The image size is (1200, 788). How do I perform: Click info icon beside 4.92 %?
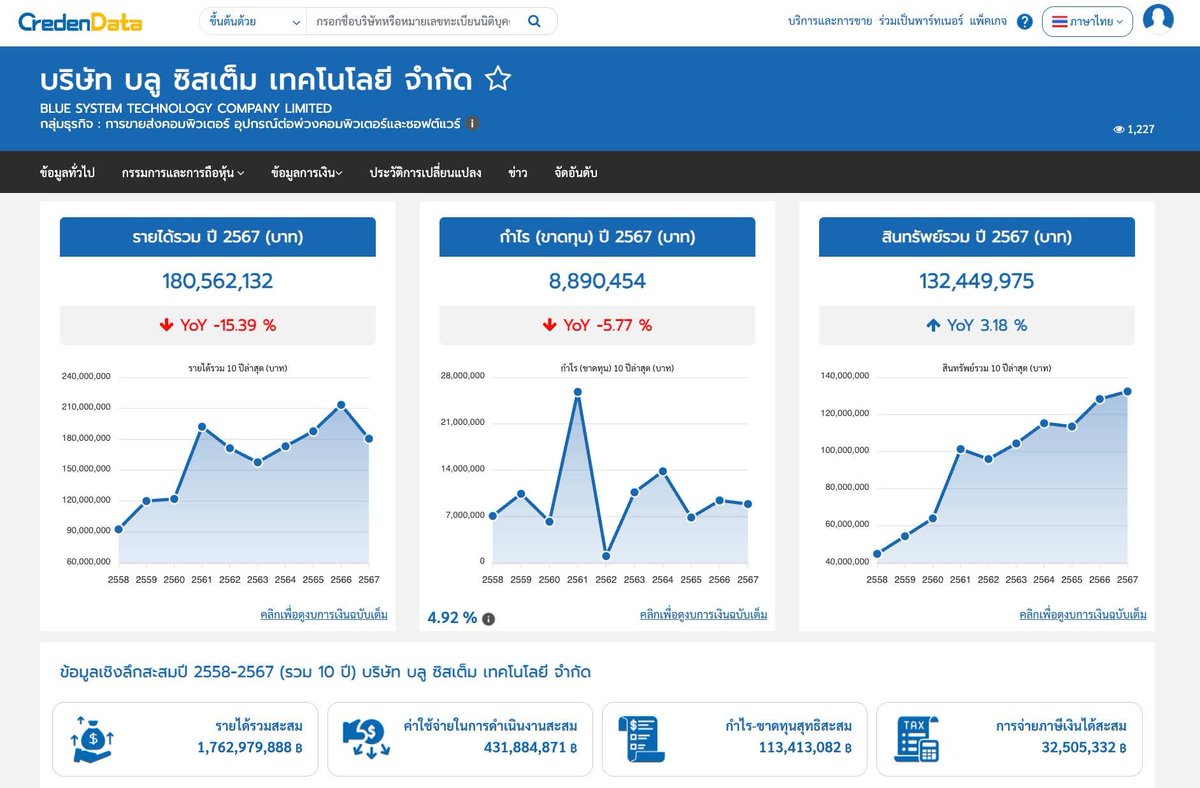point(488,619)
